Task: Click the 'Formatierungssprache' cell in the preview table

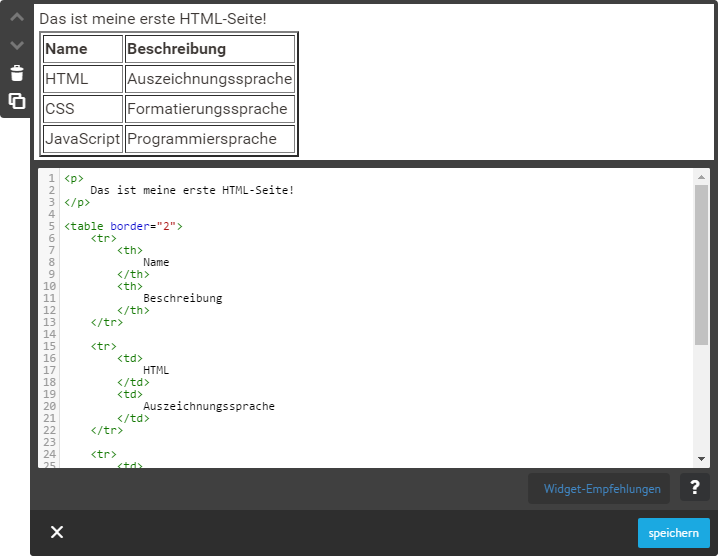Action: 207,109
